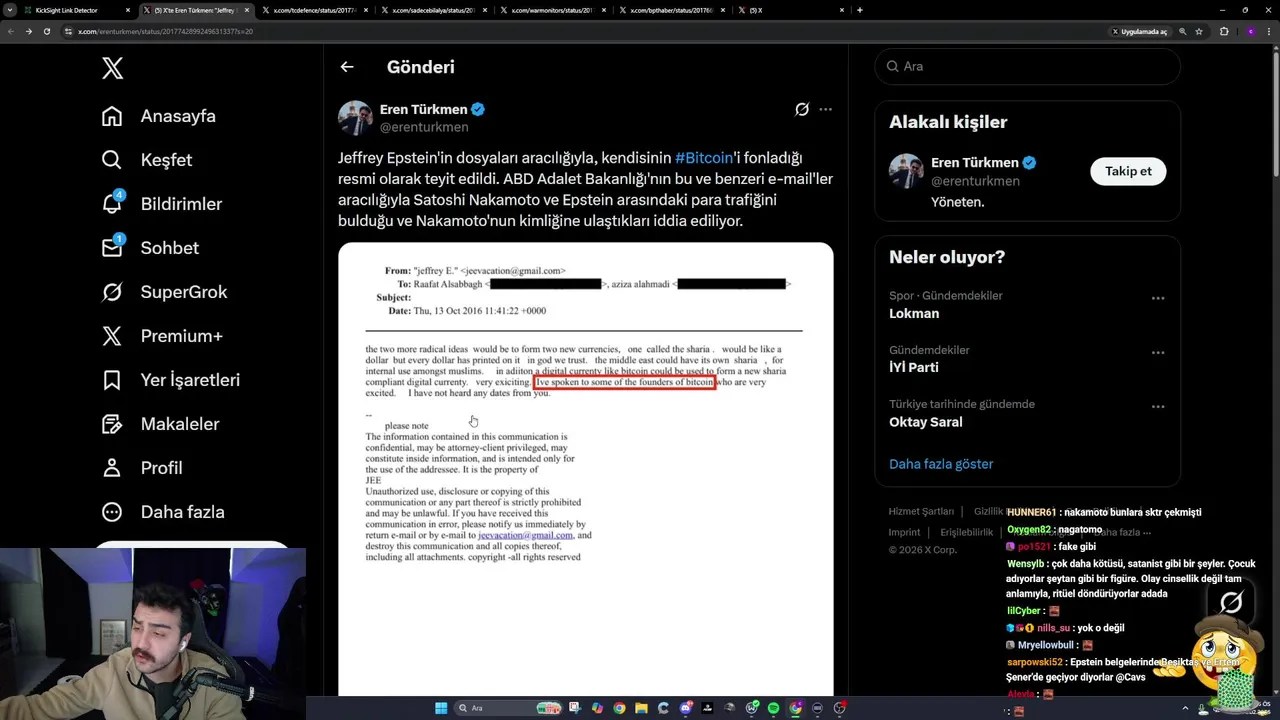
Task: Open browser profile avatar
Action: tap(1250, 31)
